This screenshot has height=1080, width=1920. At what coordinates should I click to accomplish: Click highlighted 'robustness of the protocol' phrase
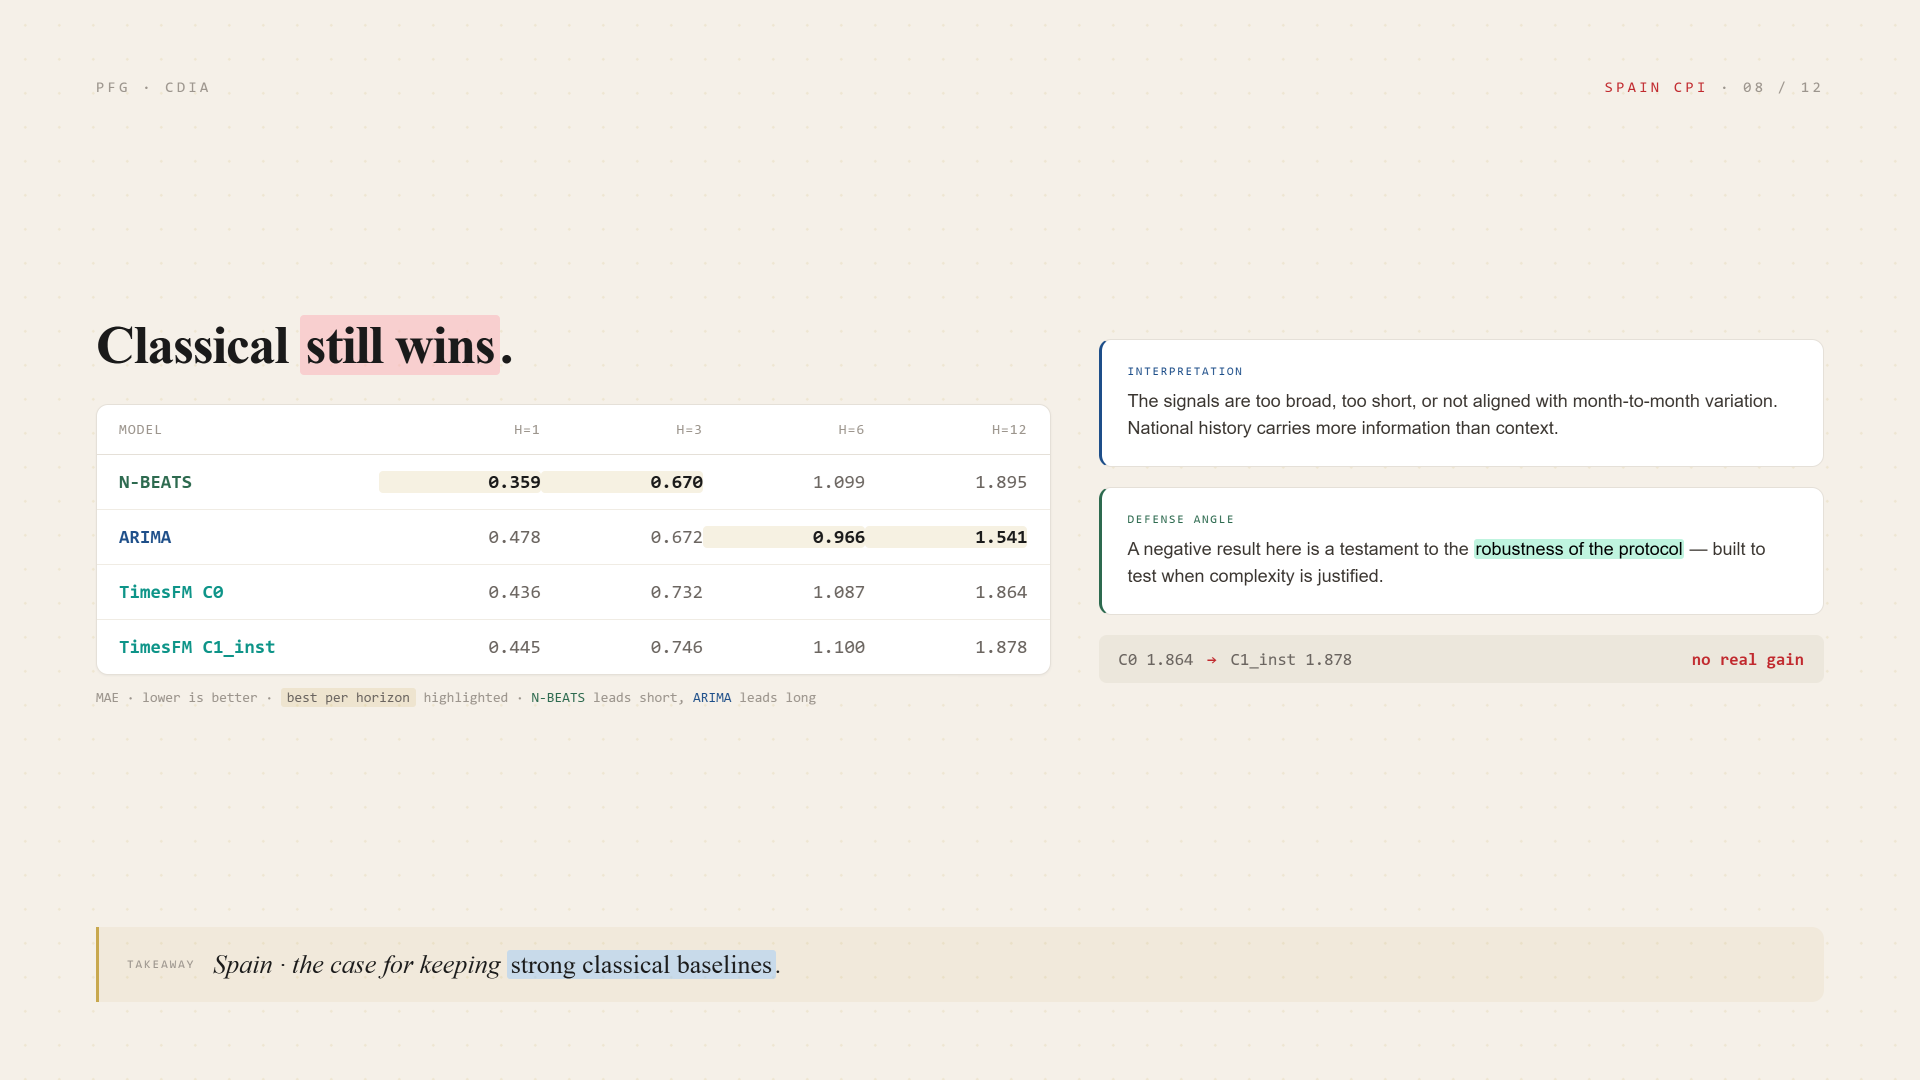tap(1579, 549)
